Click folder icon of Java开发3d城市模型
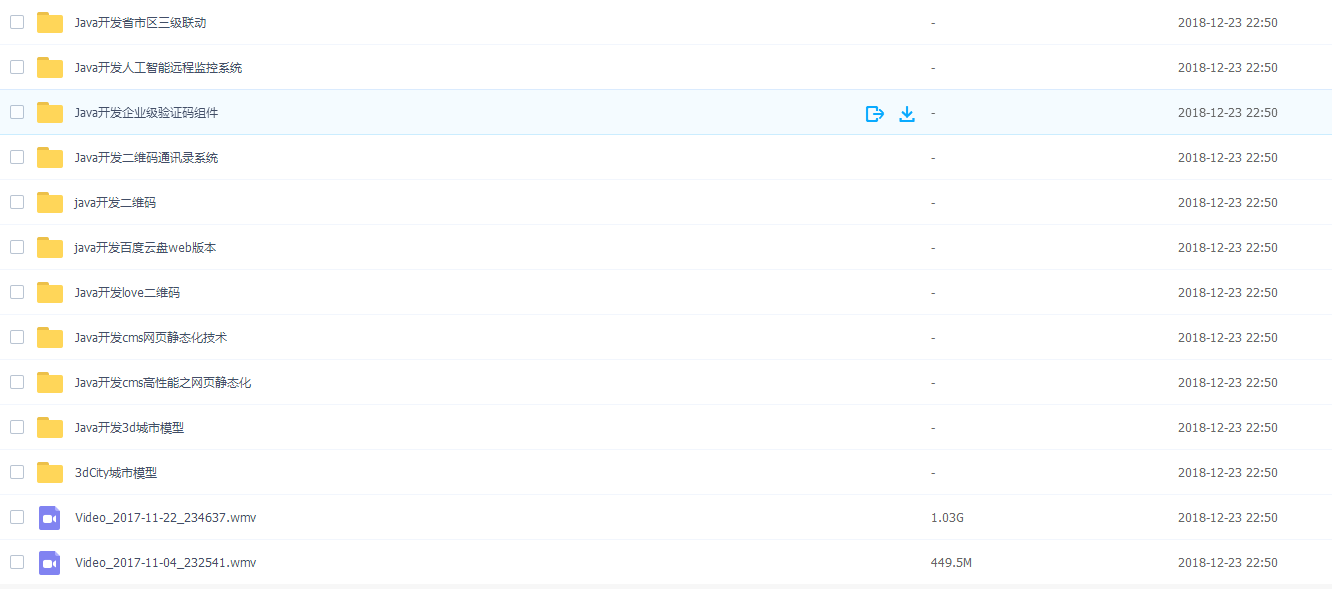The height and width of the screenshot is (589, 1332). pyautogui.click(x=50, y=428)
